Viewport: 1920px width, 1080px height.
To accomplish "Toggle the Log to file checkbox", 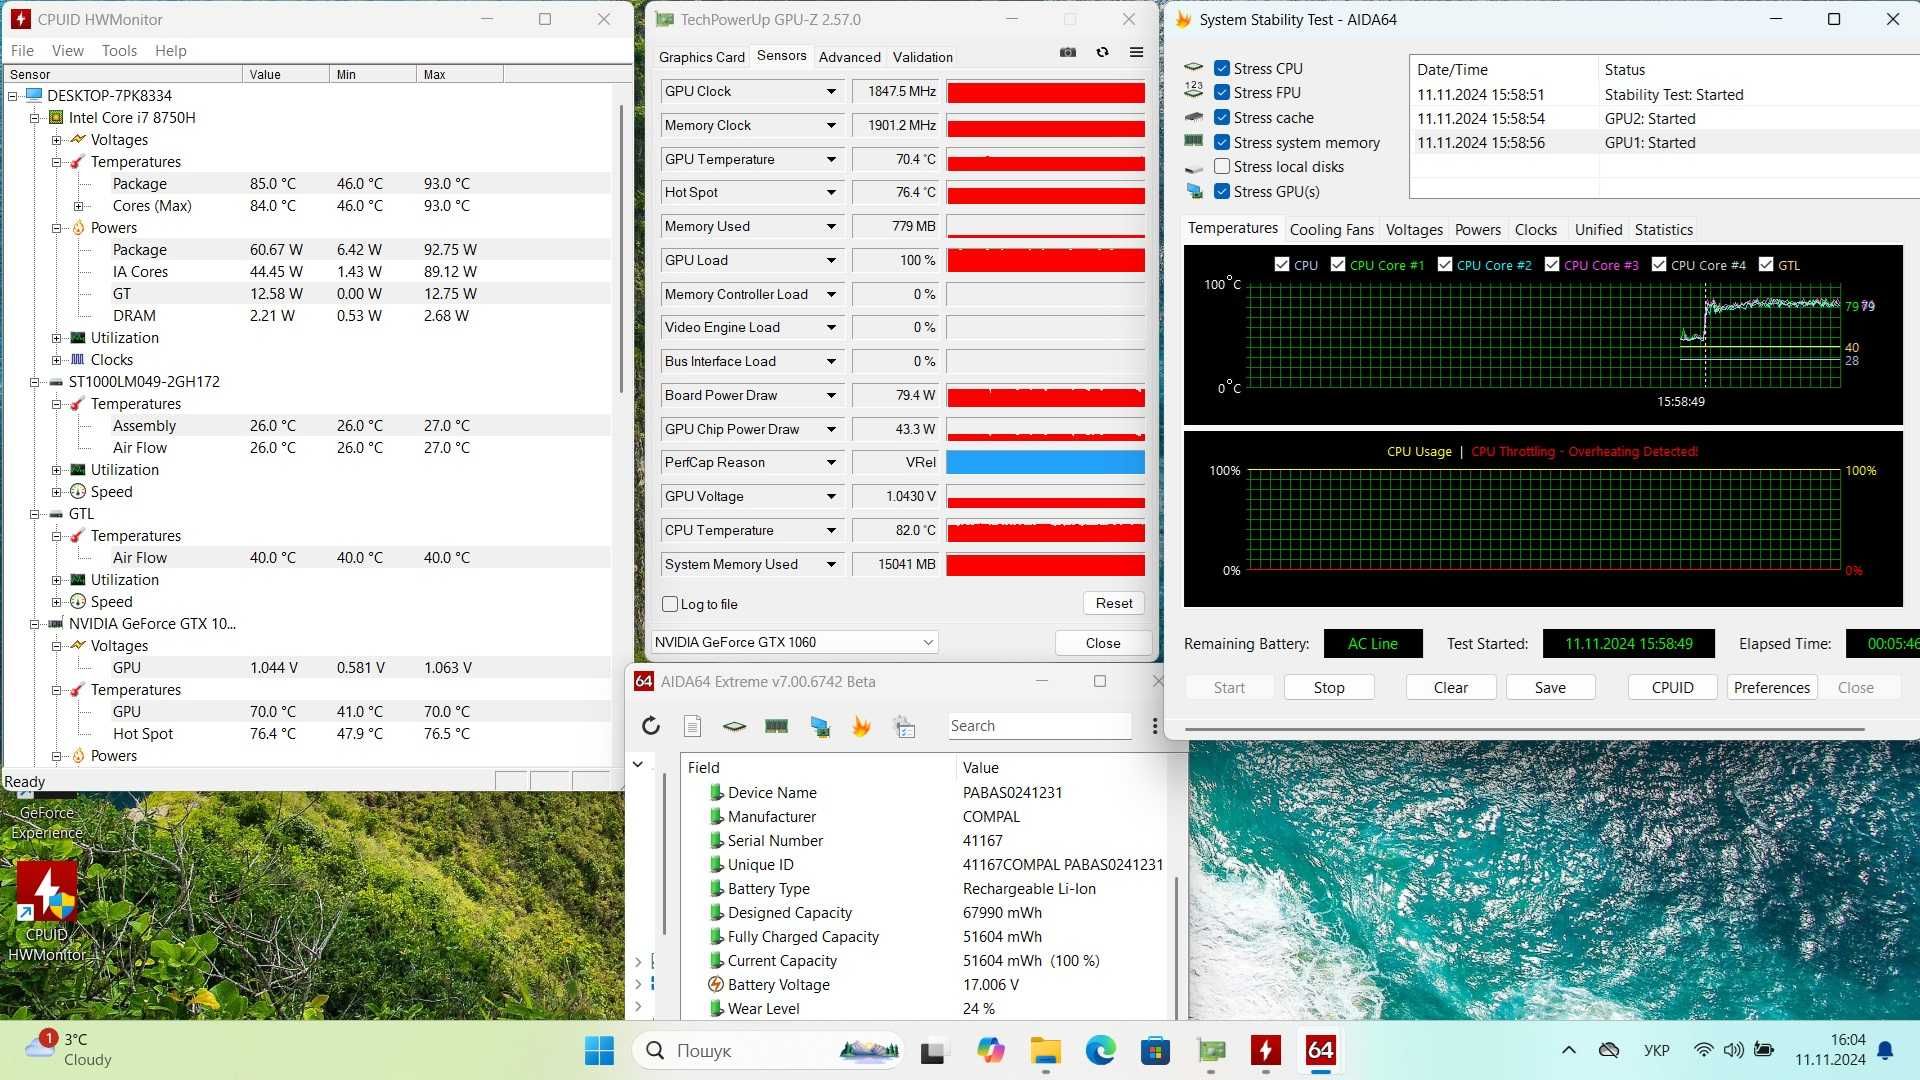I will point(670,604).
